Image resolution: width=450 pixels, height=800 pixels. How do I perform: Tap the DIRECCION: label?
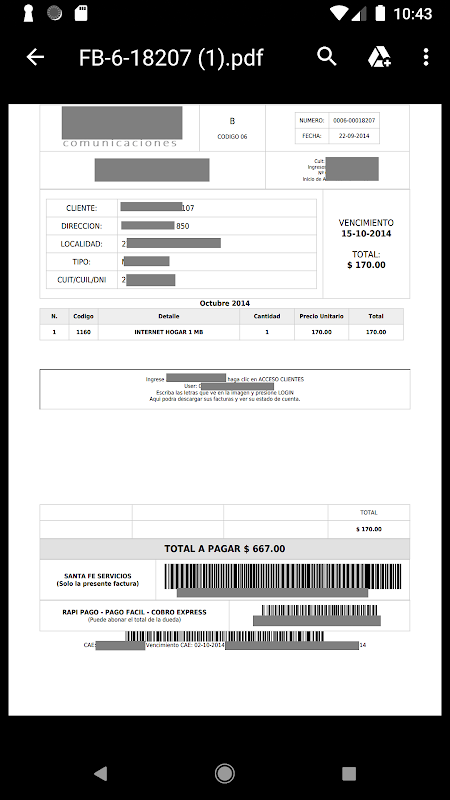pos(82,226)
